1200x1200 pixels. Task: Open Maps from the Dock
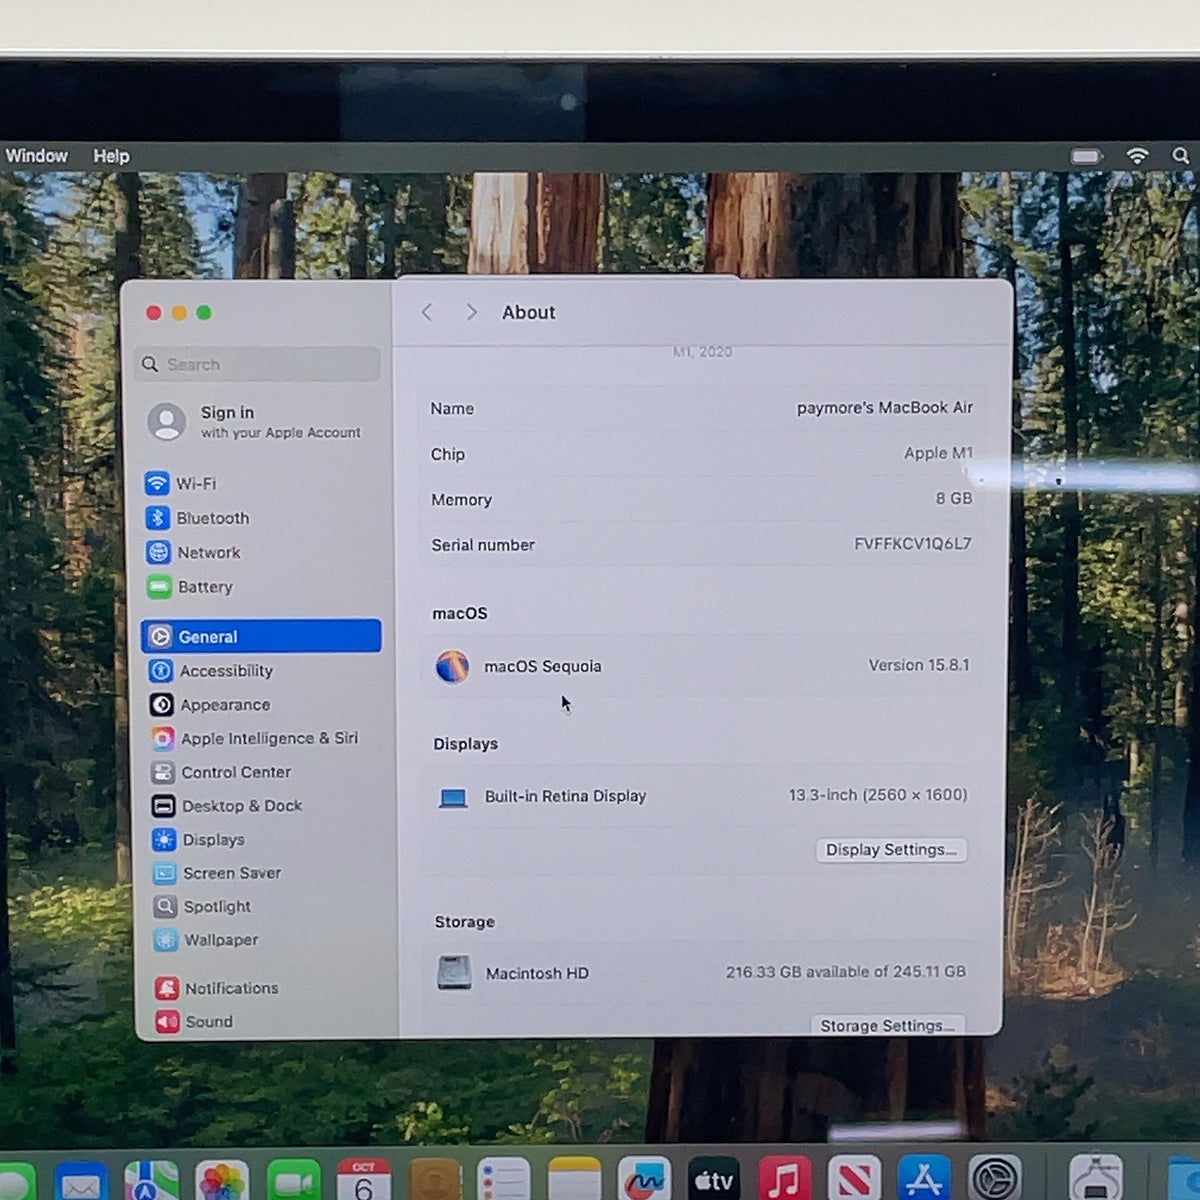(151, 1181)
